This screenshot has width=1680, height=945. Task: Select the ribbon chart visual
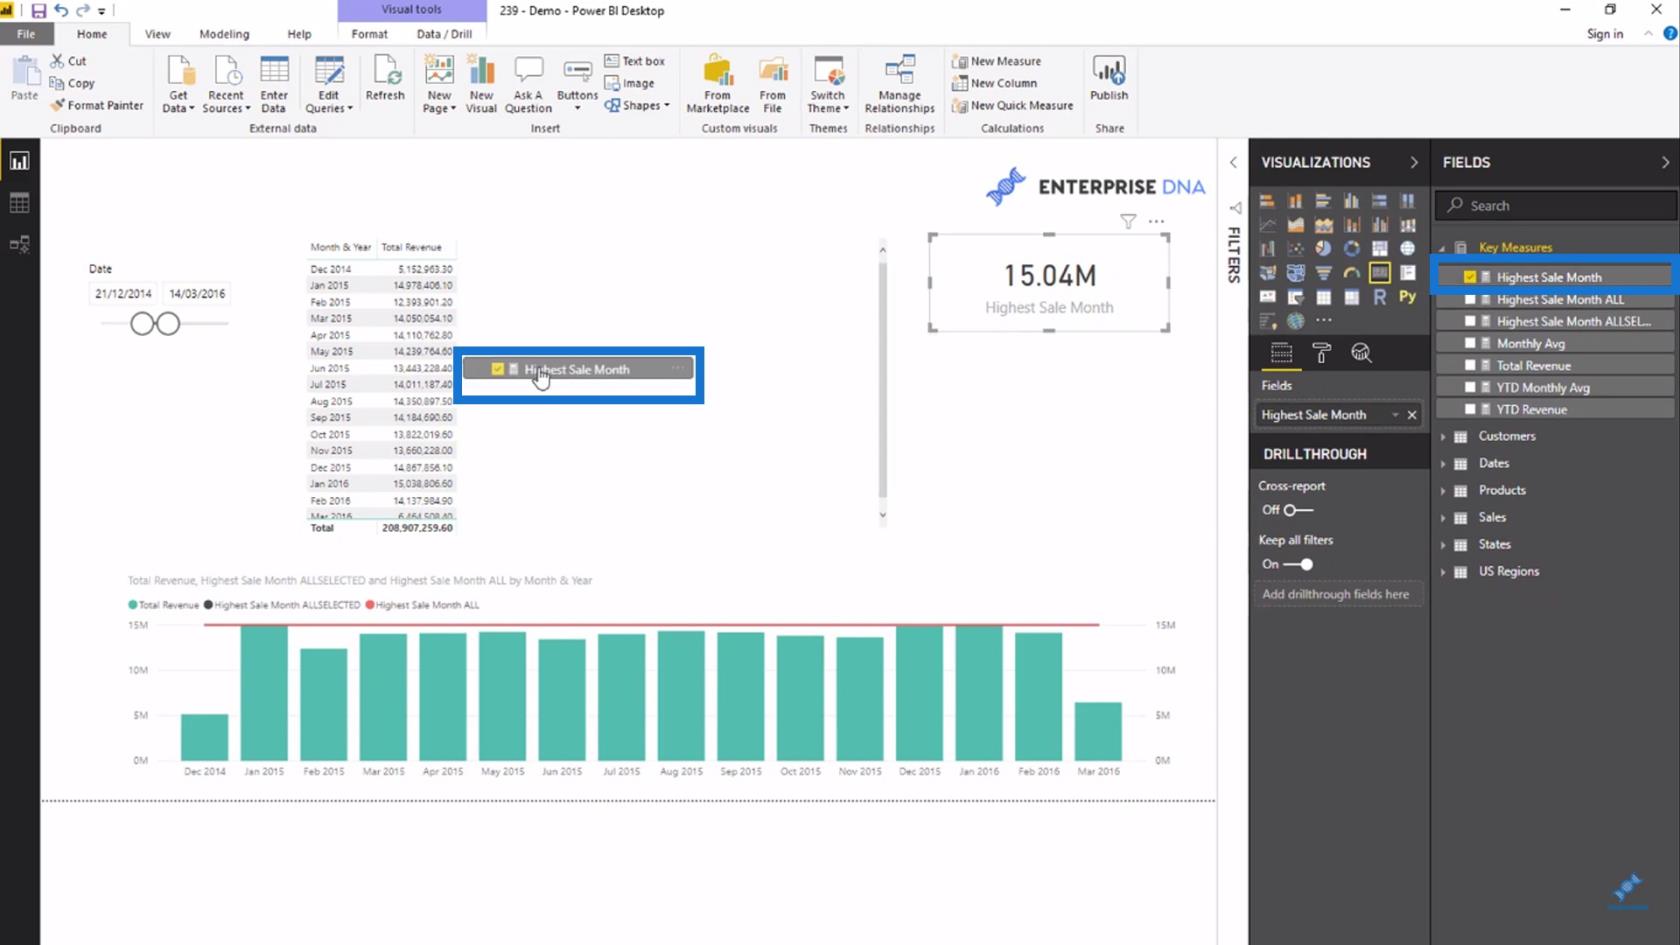pos(1408,225)
